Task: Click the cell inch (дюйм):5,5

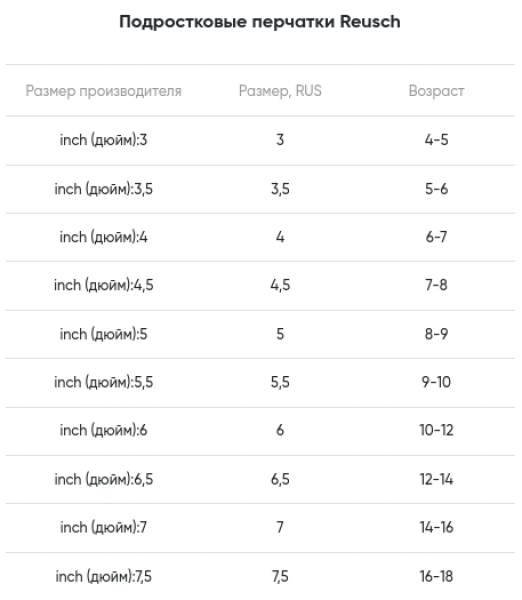Action: click(x=103, y=382)
